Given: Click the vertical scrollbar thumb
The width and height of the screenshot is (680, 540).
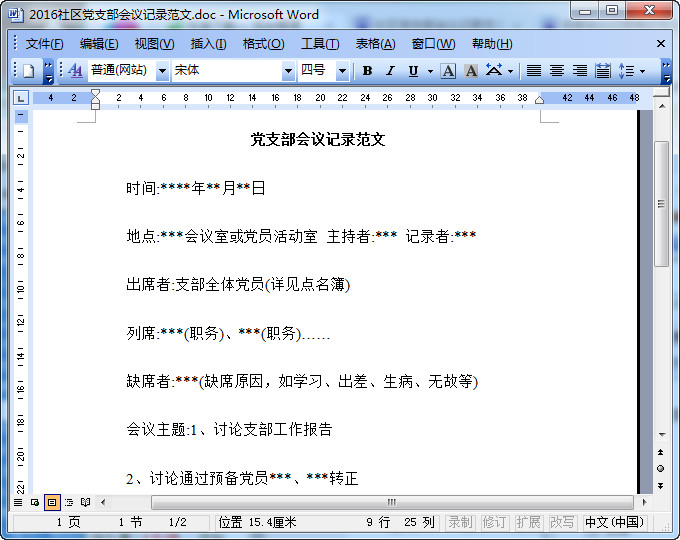Looking at the screenshot, I should pos(661,203).
